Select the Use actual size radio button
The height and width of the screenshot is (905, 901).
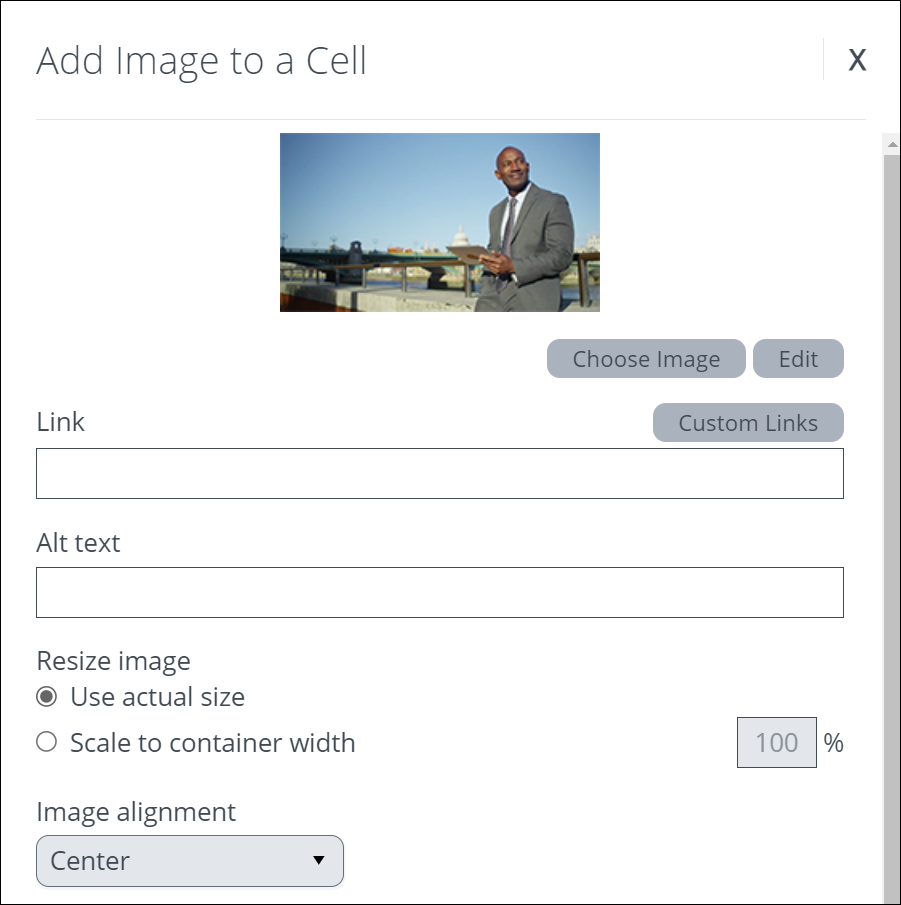46,697
